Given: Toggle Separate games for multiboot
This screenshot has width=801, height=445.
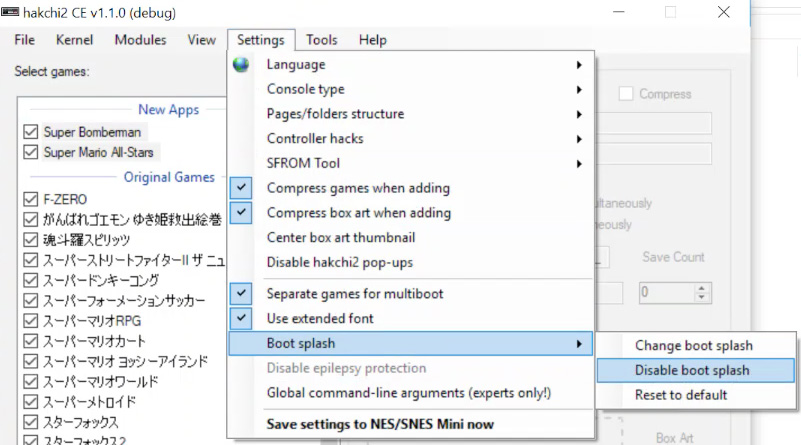Looking at the screenshot, I should pos(411,294).
